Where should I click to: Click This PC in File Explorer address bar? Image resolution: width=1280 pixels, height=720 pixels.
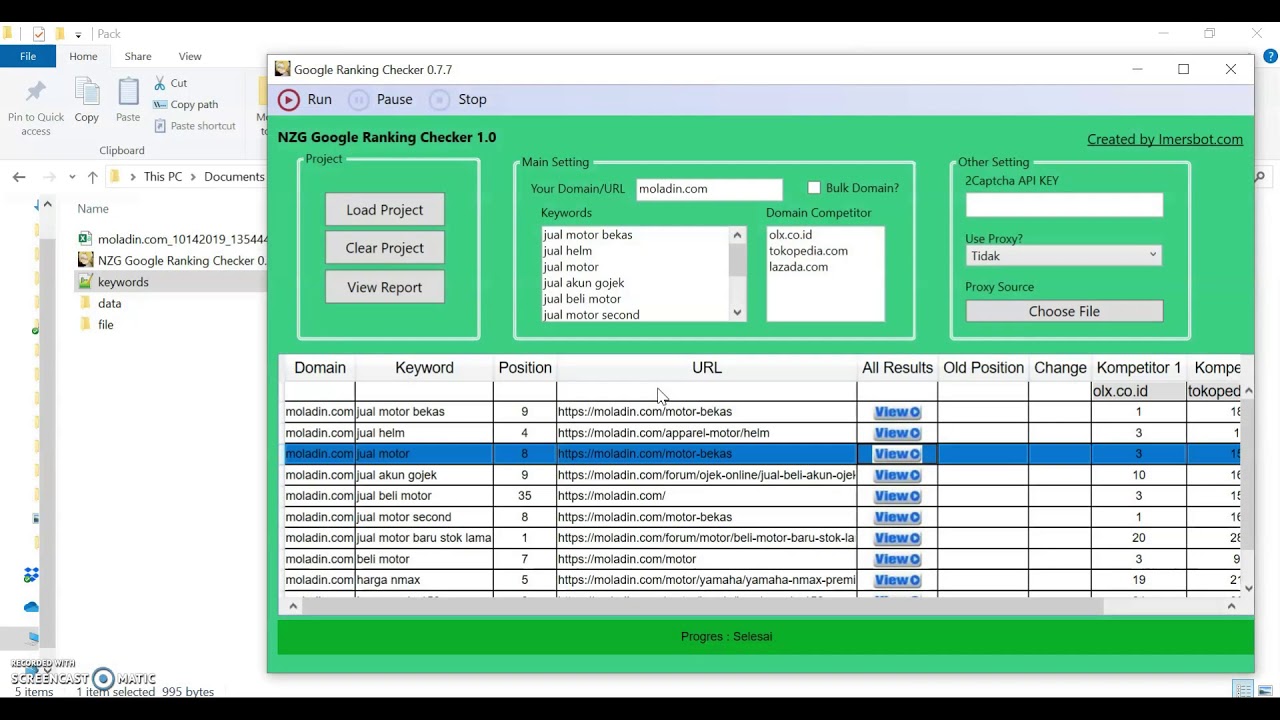coord(162,177)
